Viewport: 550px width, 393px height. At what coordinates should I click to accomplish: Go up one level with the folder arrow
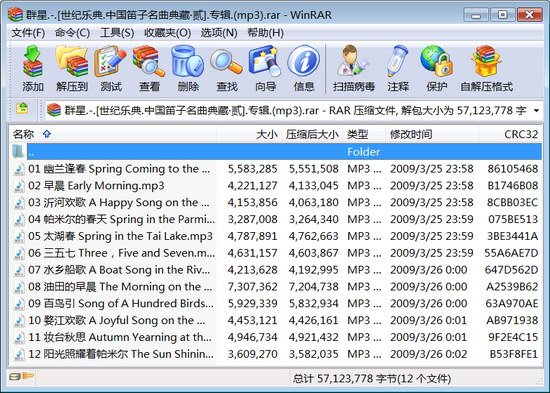(x=22, y=108)
